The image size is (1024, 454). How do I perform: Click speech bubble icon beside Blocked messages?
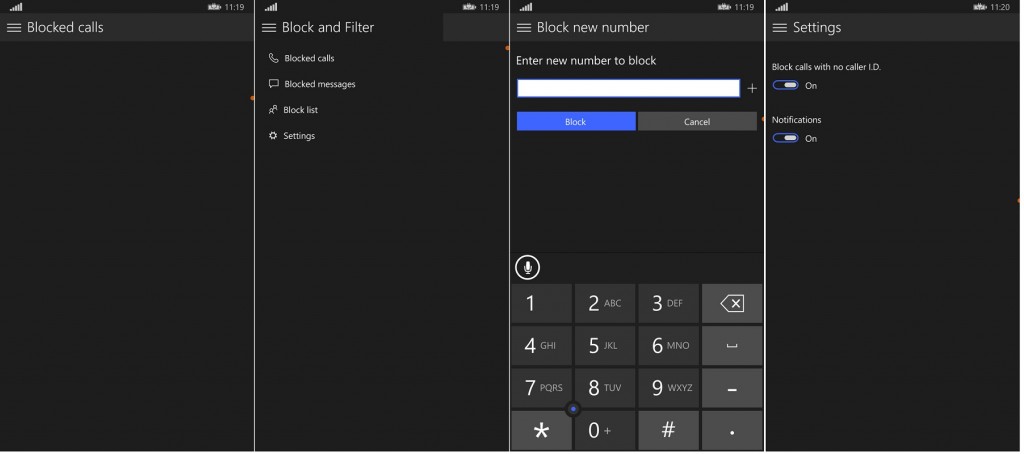(273, 84)
